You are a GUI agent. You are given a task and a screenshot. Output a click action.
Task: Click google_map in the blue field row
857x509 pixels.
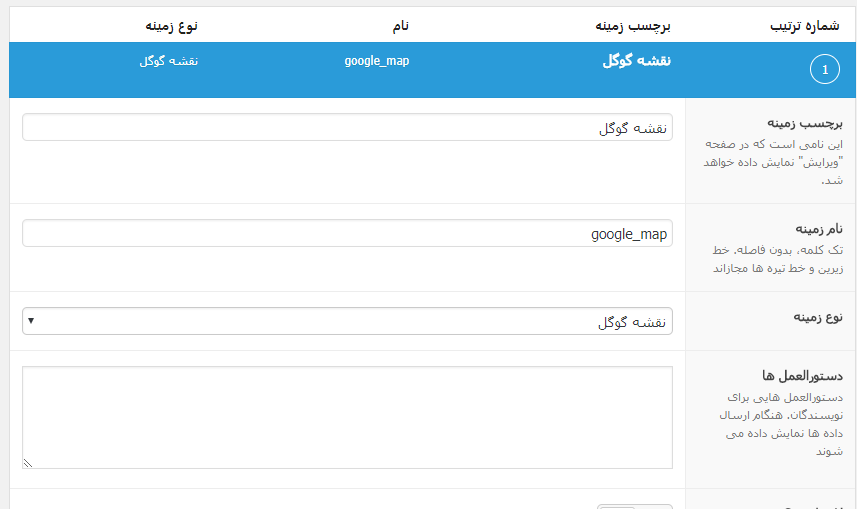tap(377, 61)
